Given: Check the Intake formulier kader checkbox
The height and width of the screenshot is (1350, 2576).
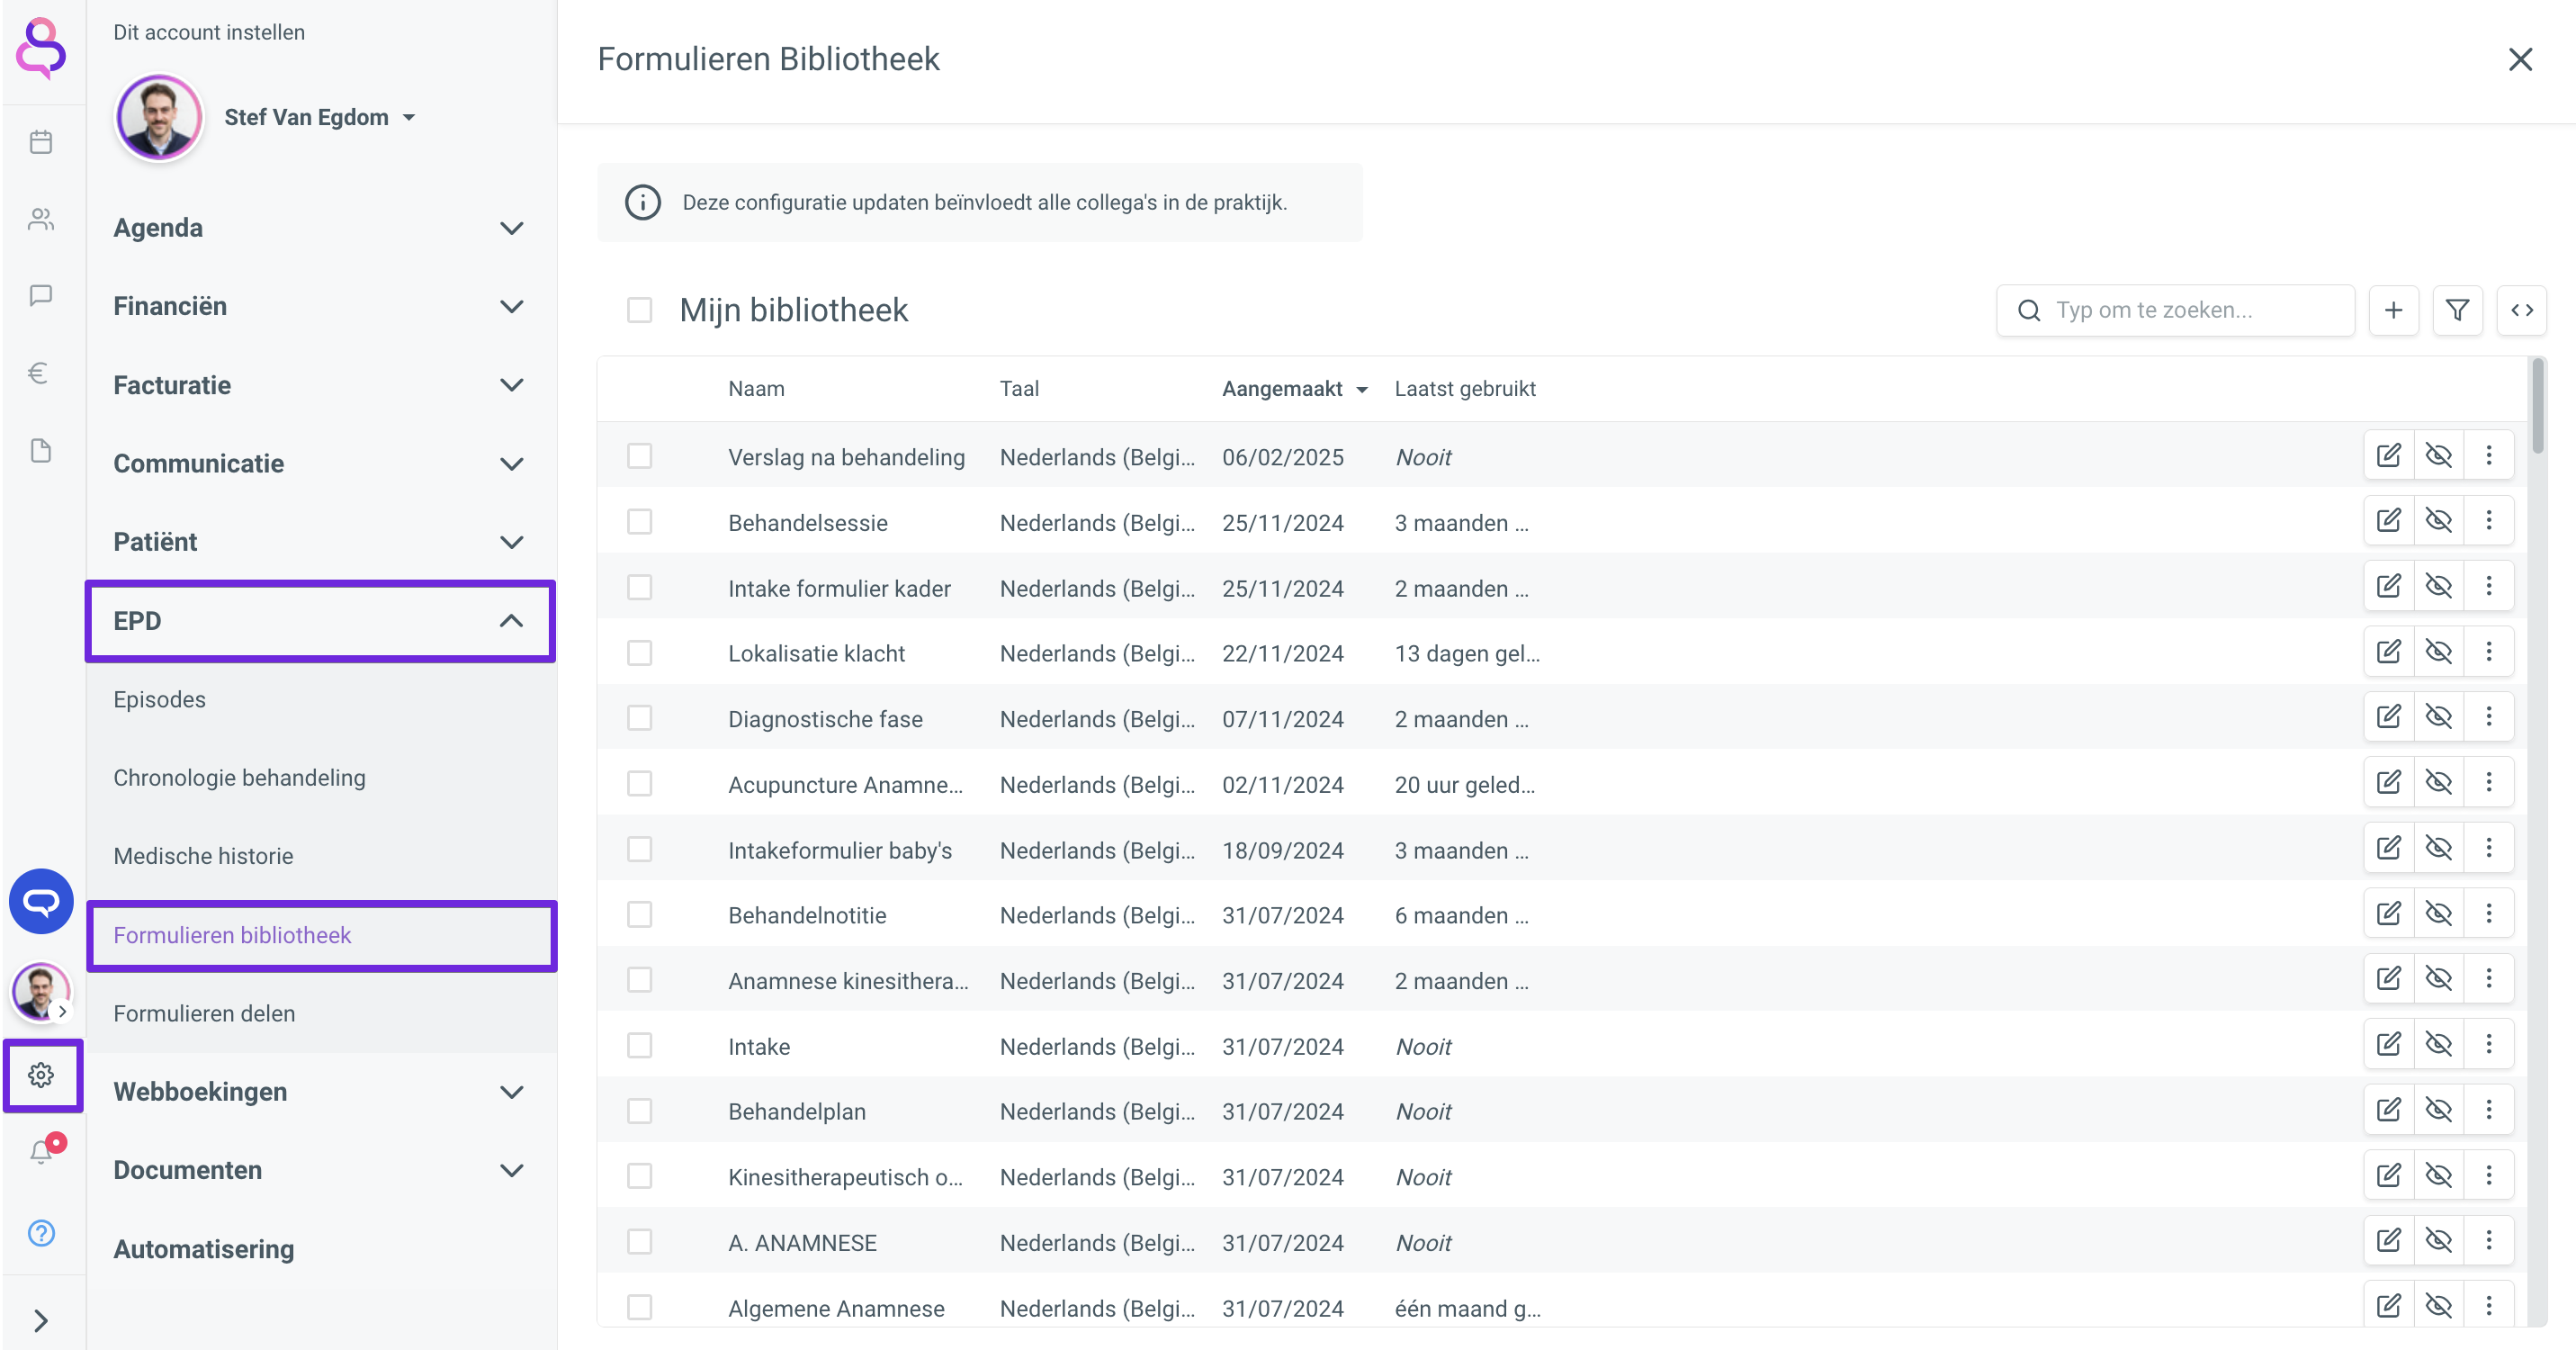Looking at the screenshot, I should 640,588.
